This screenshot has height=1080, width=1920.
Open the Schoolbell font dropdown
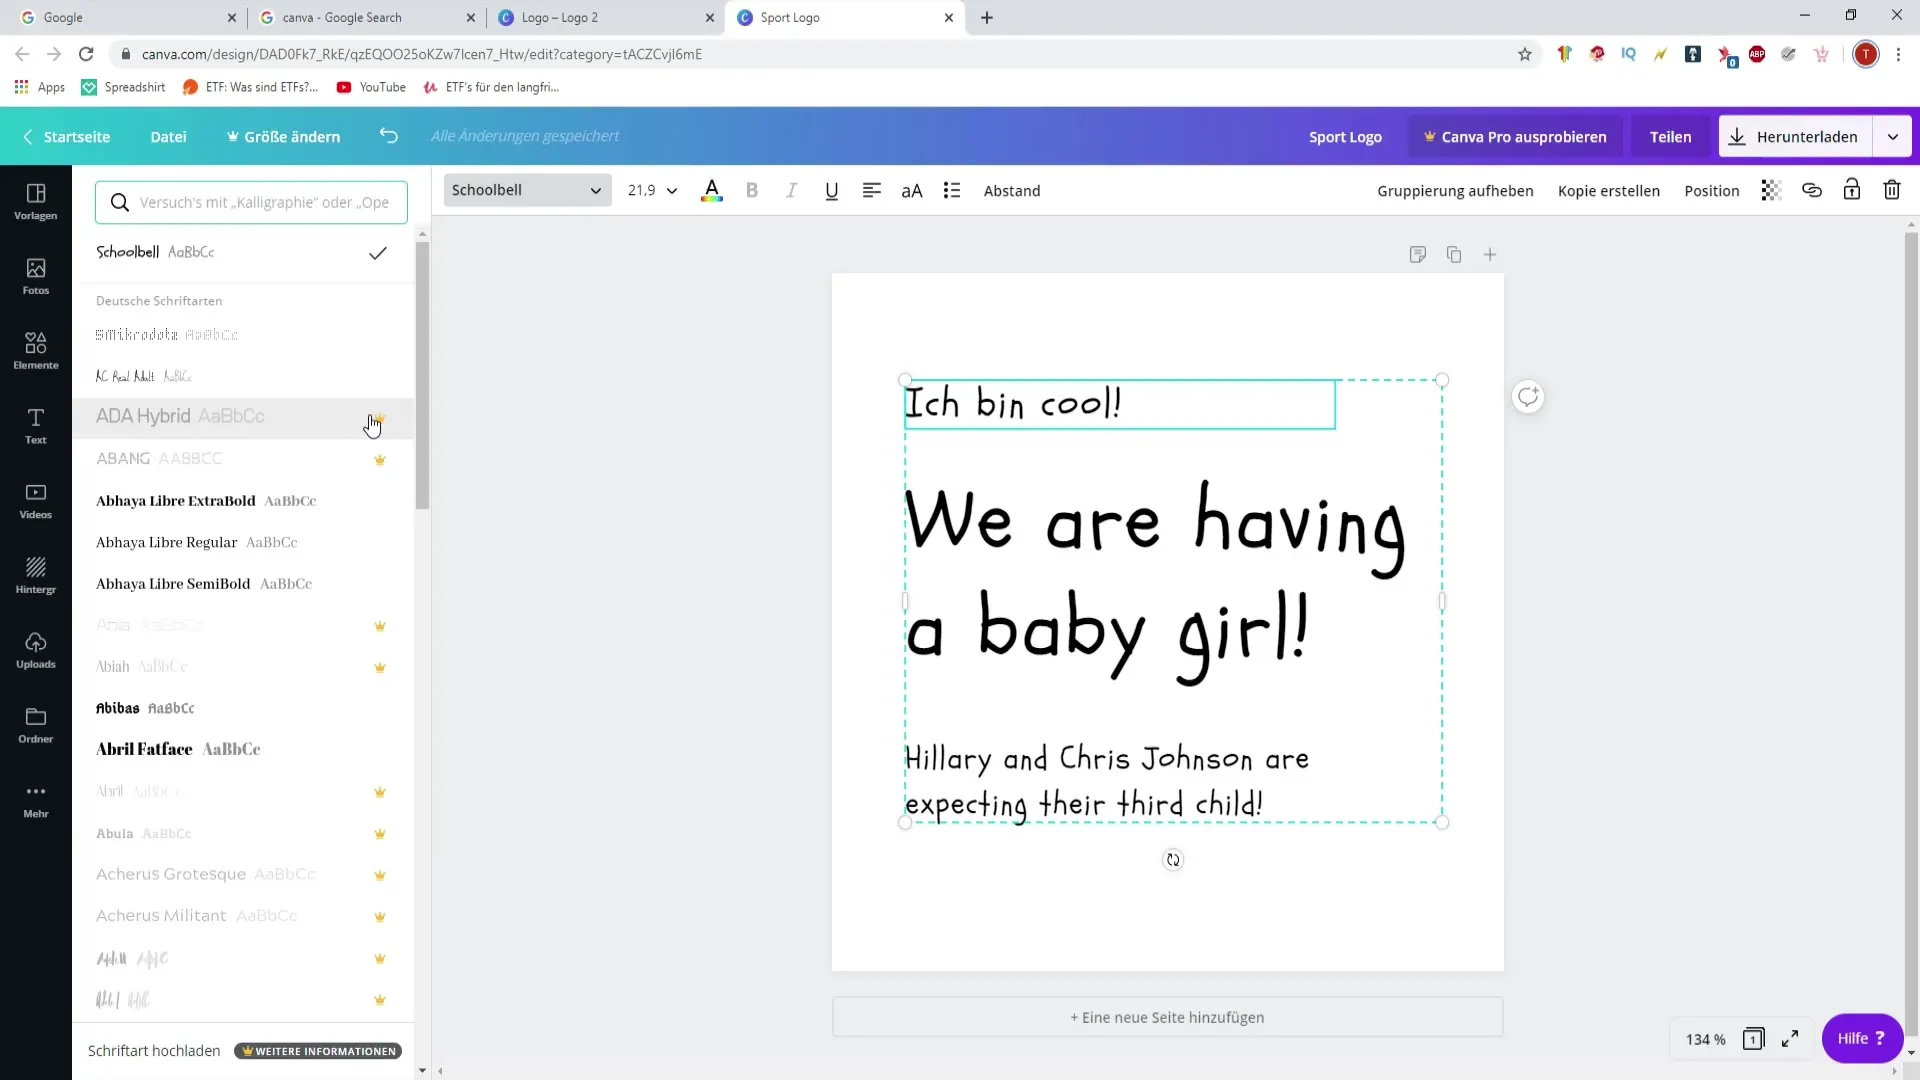527,190
